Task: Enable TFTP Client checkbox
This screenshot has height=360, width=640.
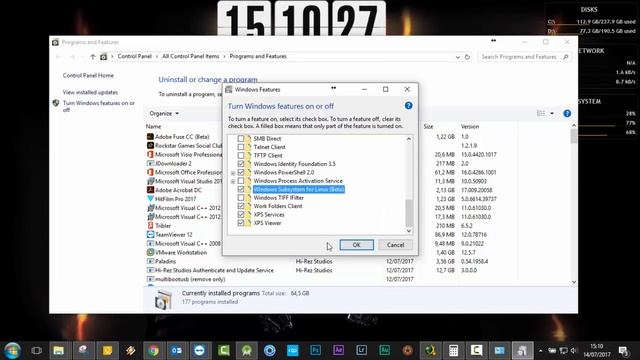Action: [x=241, y=156]
